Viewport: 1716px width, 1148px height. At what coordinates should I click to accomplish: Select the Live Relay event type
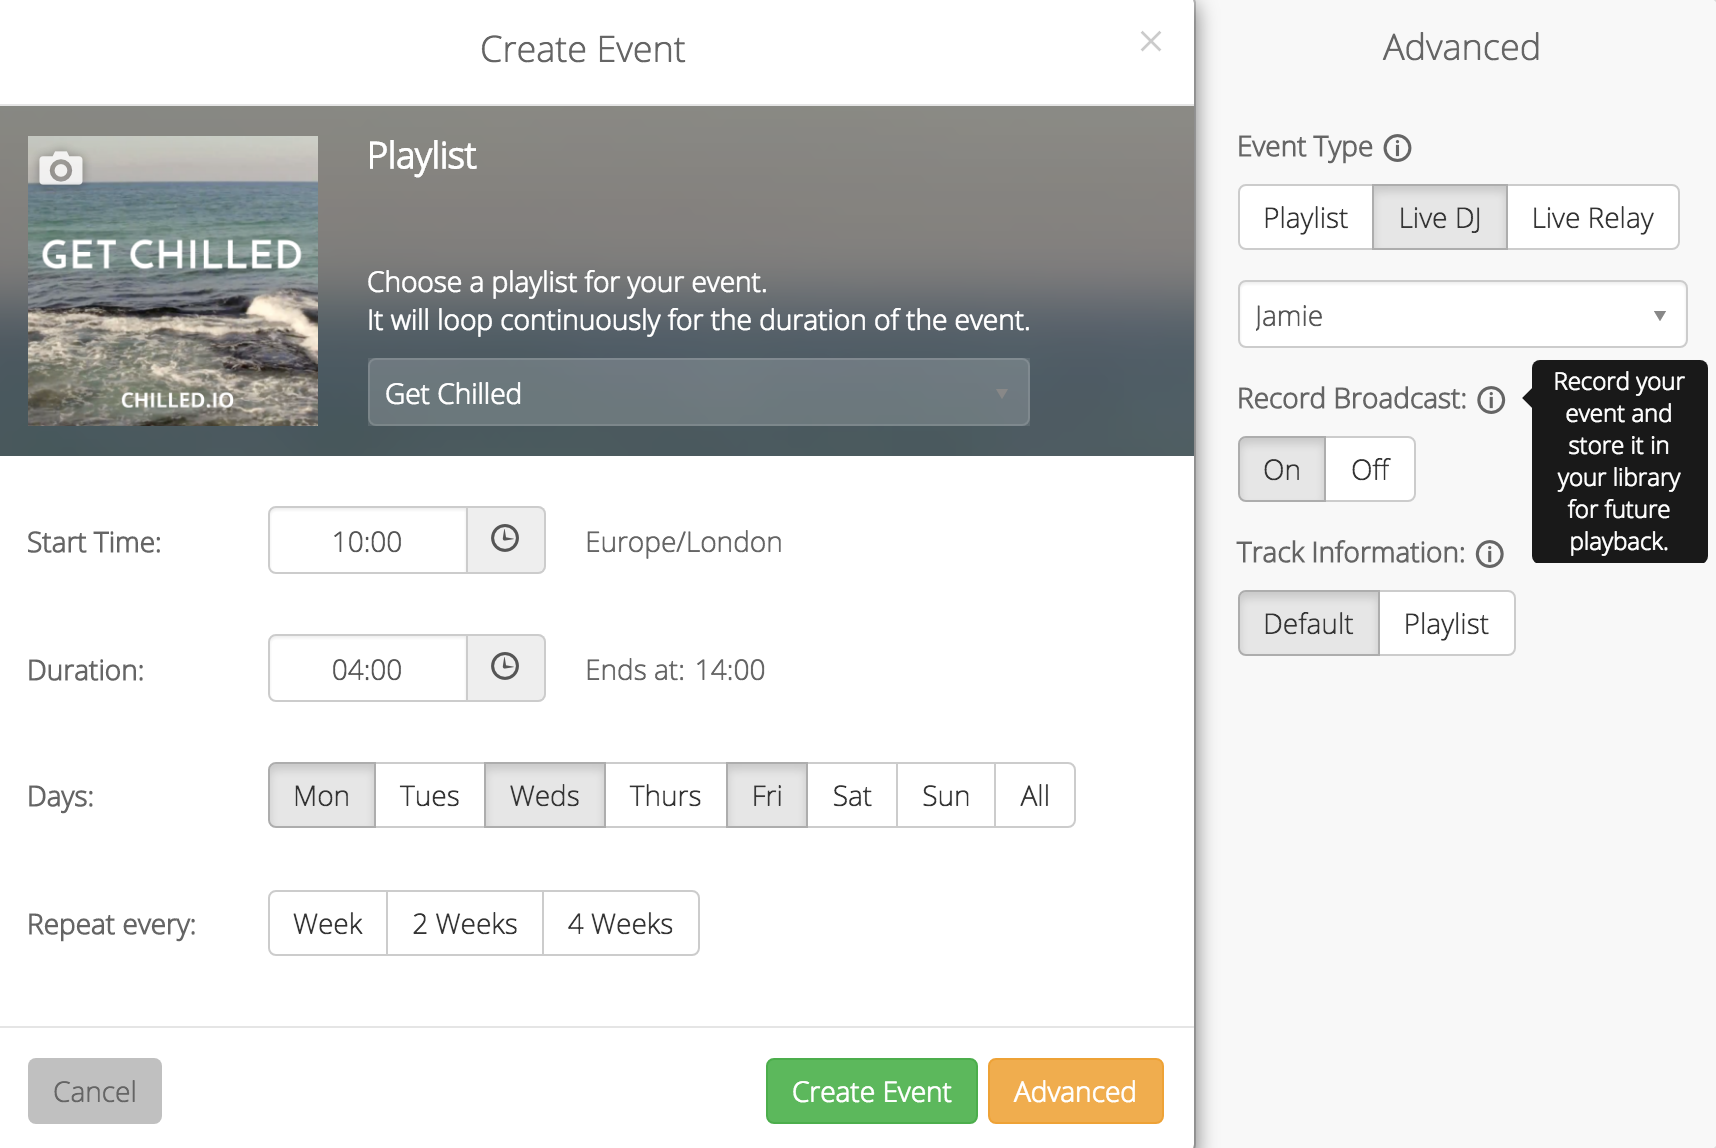(x=1591, y=218)
